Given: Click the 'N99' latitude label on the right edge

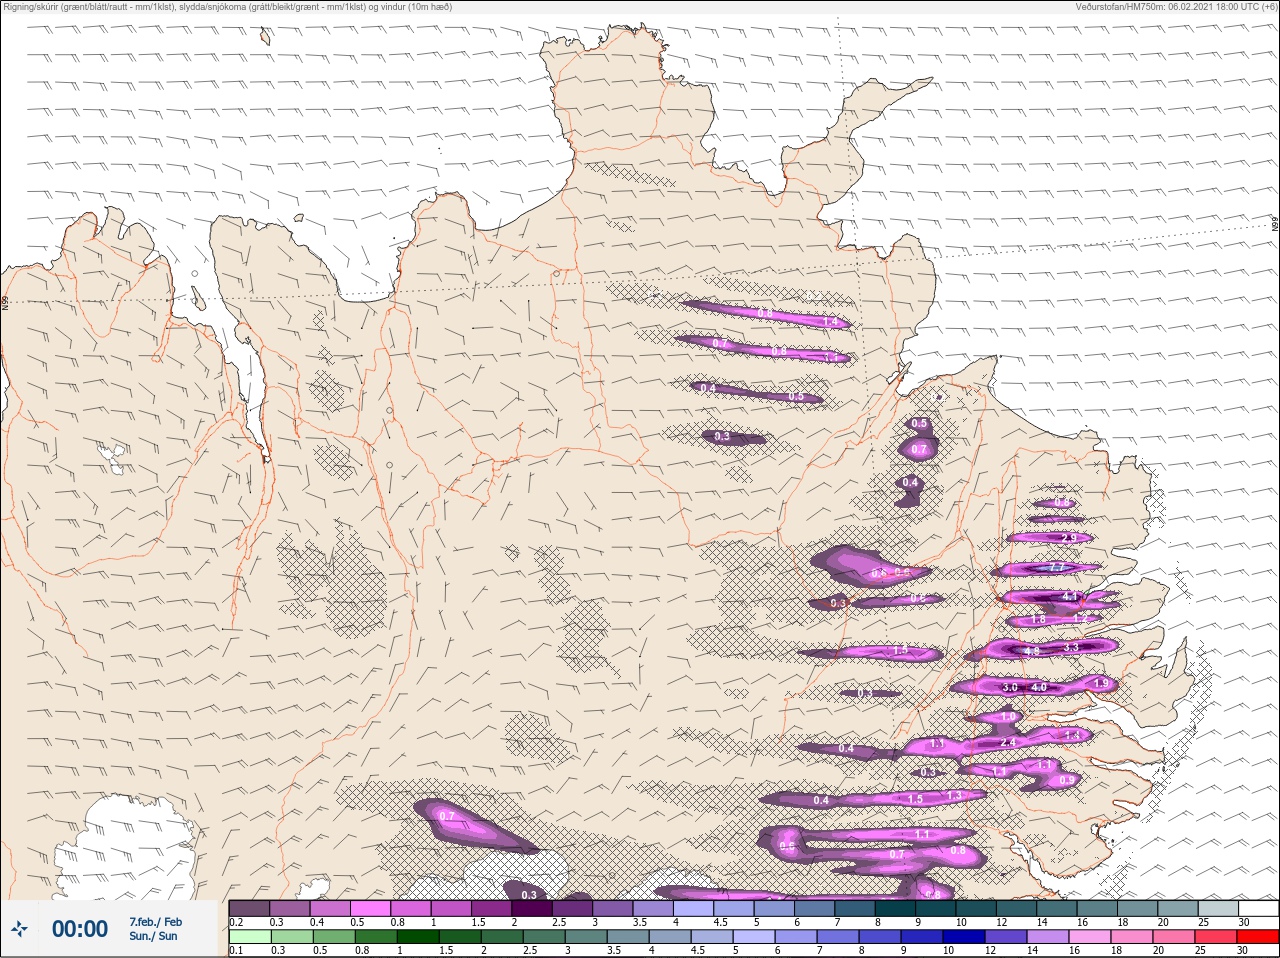Looking at the screenshot, I should point(1275,225).
